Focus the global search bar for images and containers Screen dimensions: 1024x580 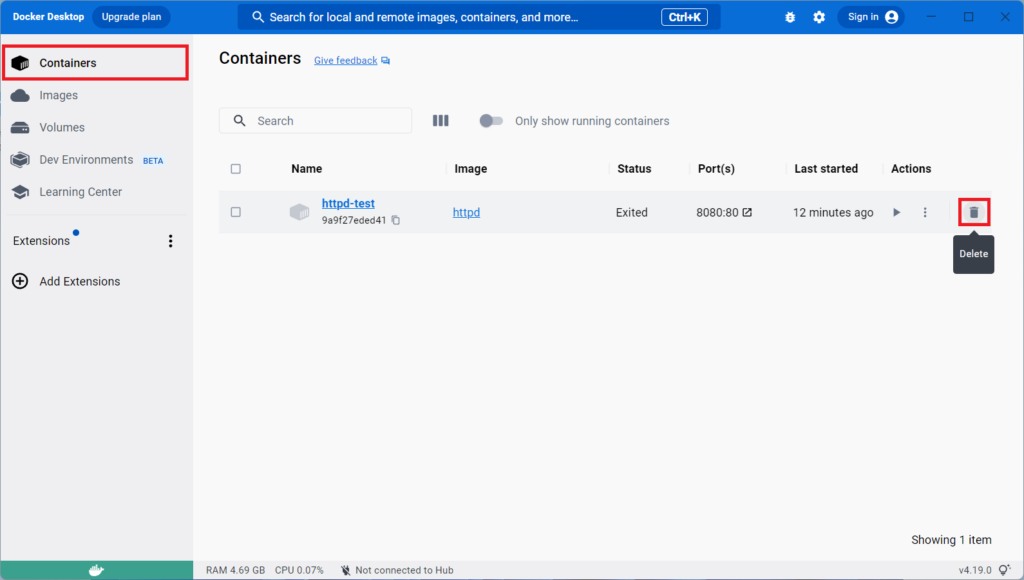pos(479,17)
